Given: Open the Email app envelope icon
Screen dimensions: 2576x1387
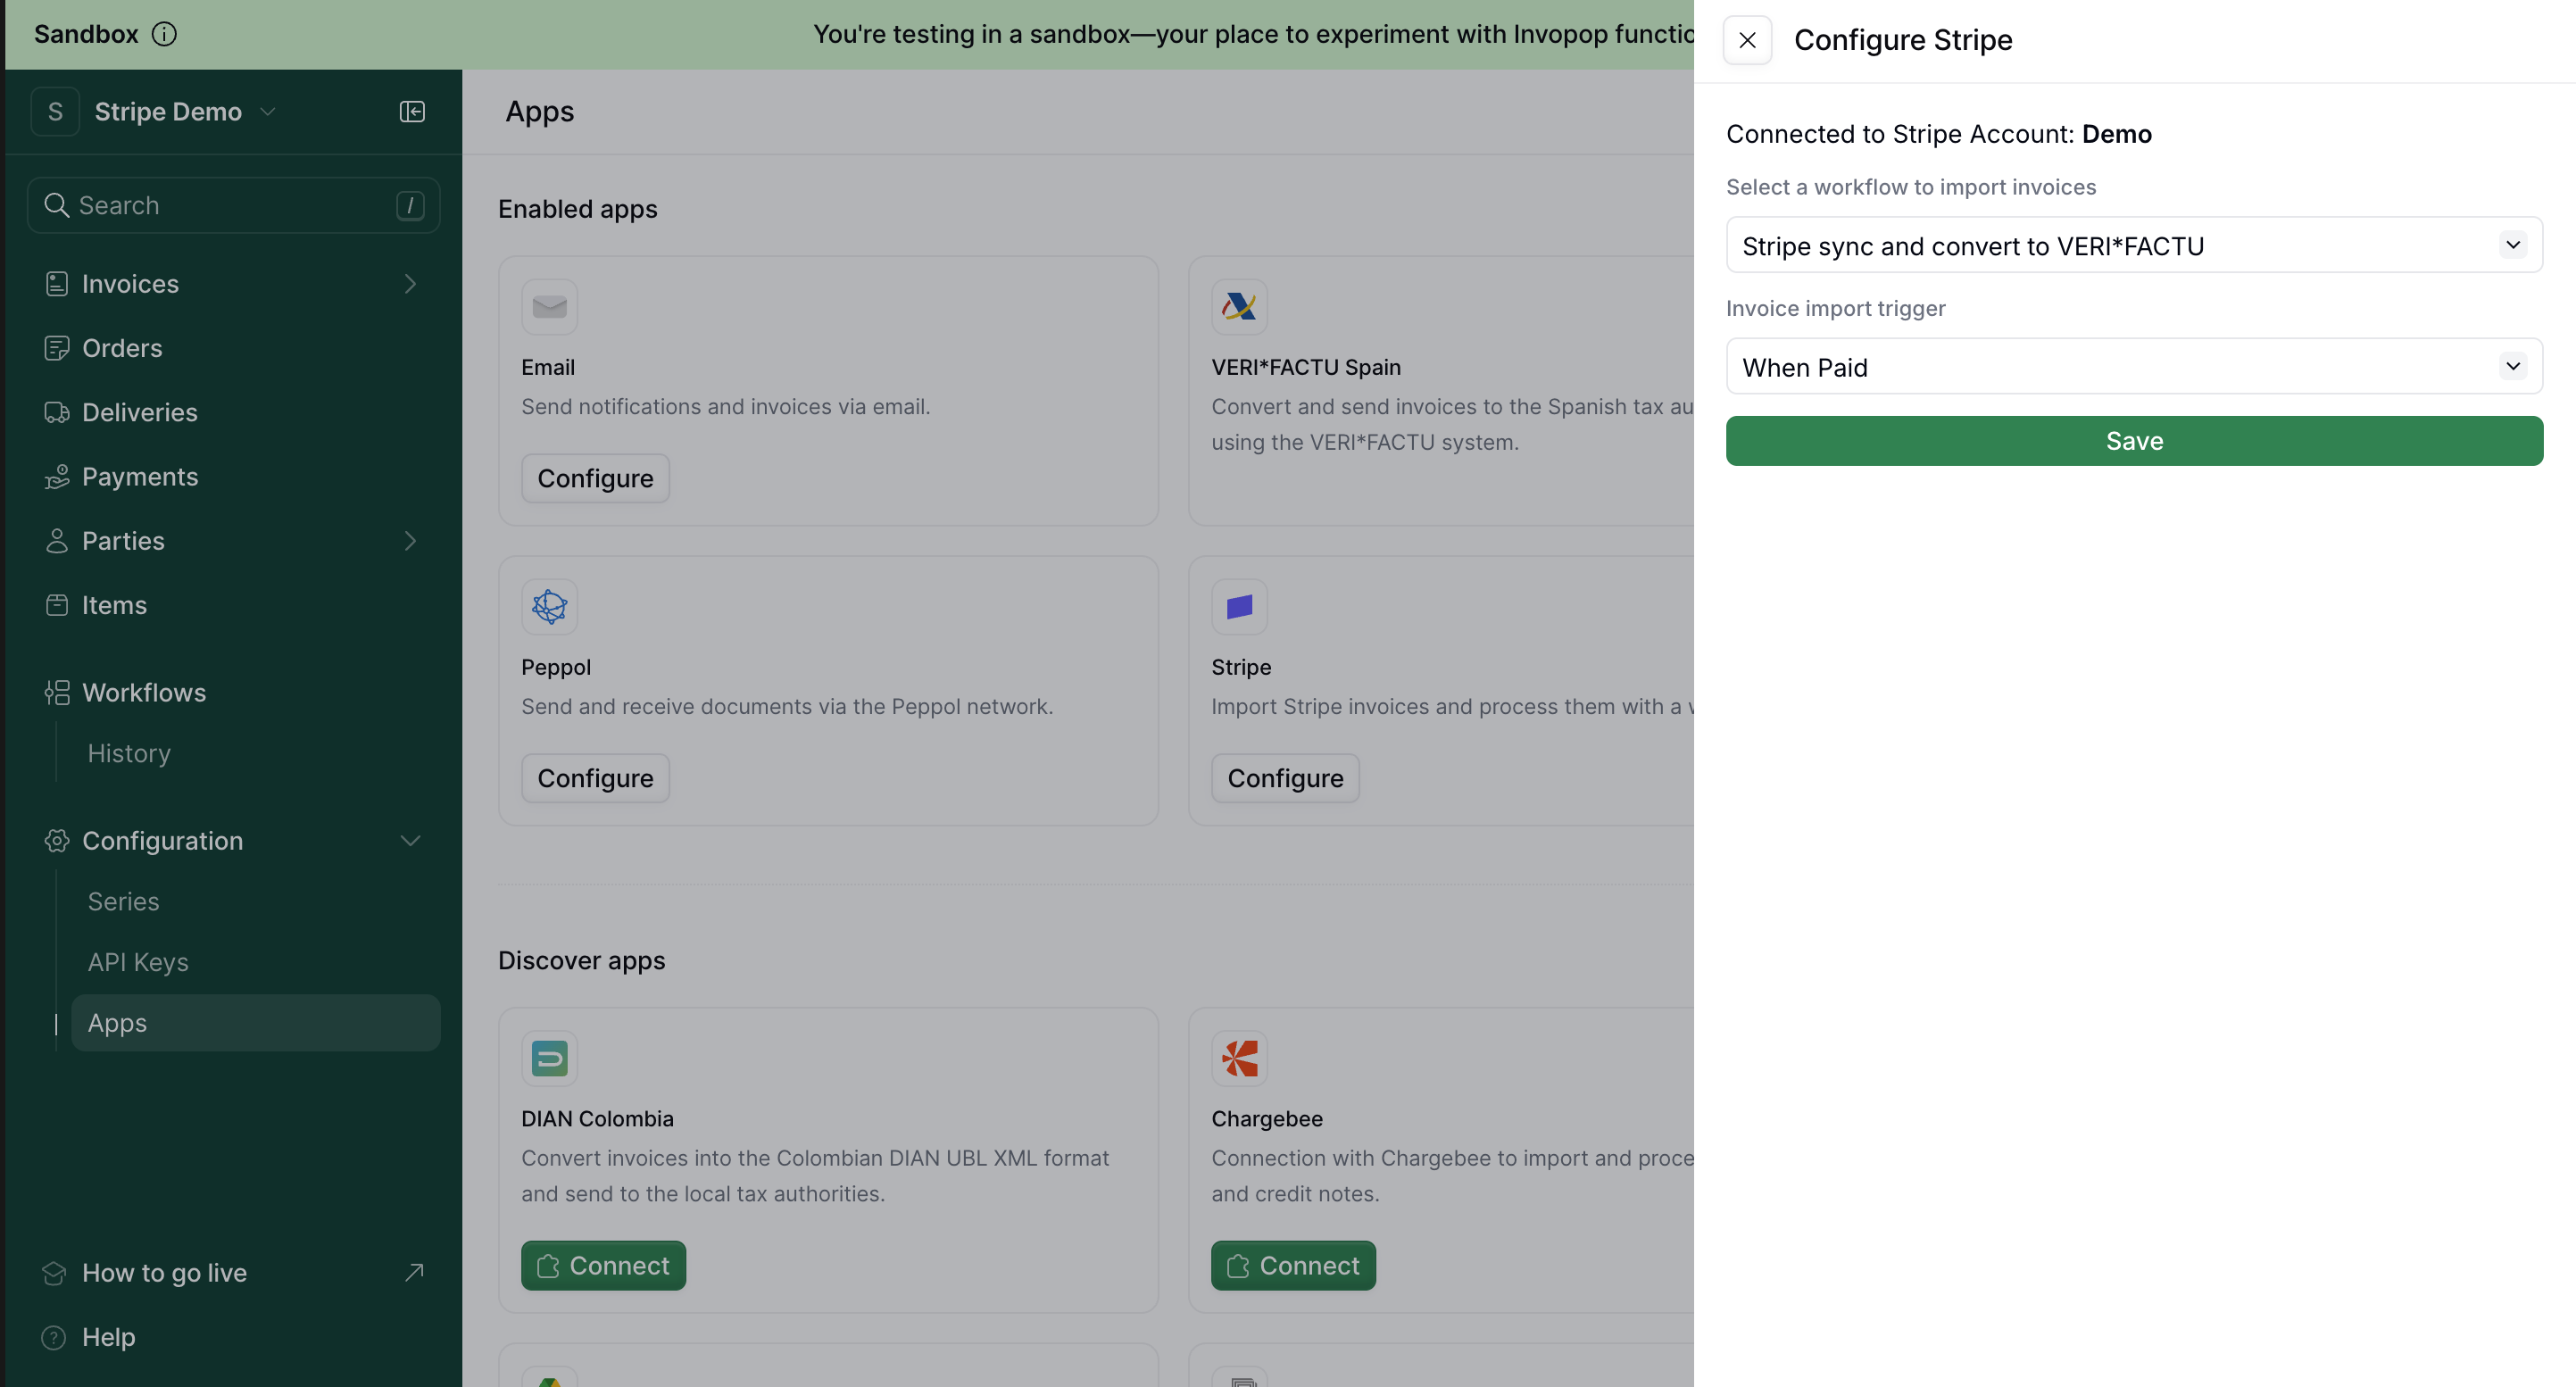Looking at the screenshot, I should [548, 306].
